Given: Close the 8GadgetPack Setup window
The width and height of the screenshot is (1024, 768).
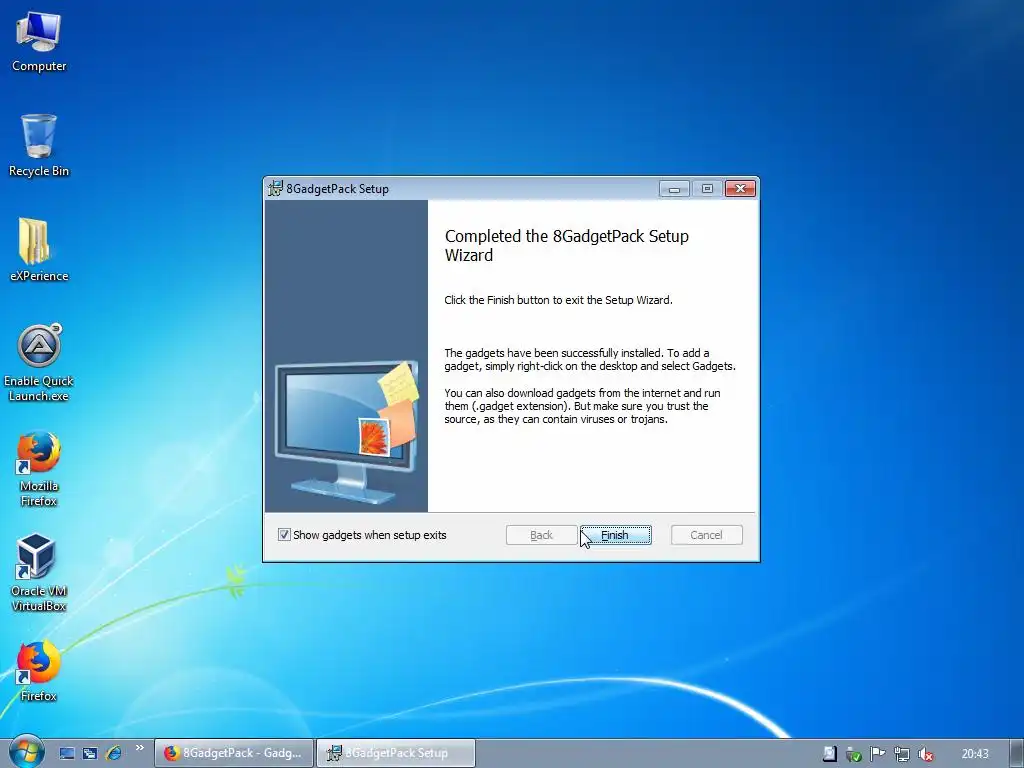Looking at the screenshot, I should coord(740,189).
